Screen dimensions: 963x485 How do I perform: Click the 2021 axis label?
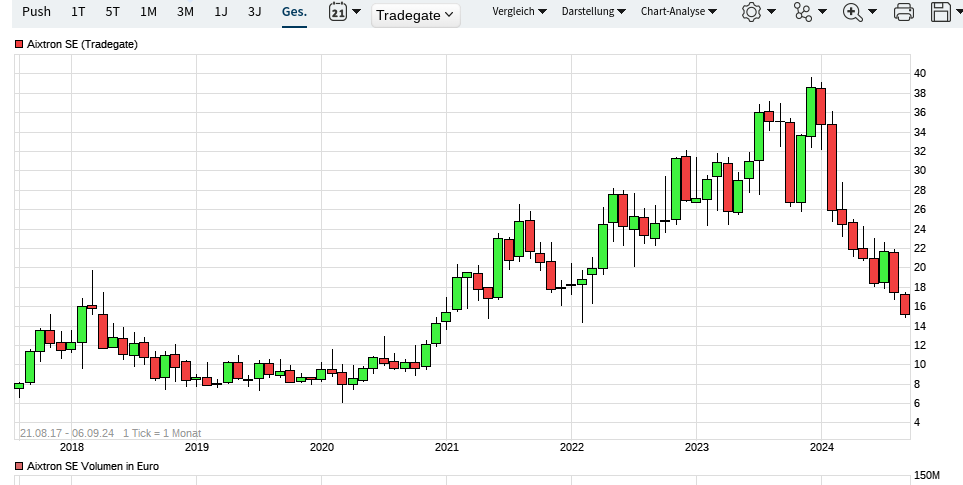tap(446, 447)
